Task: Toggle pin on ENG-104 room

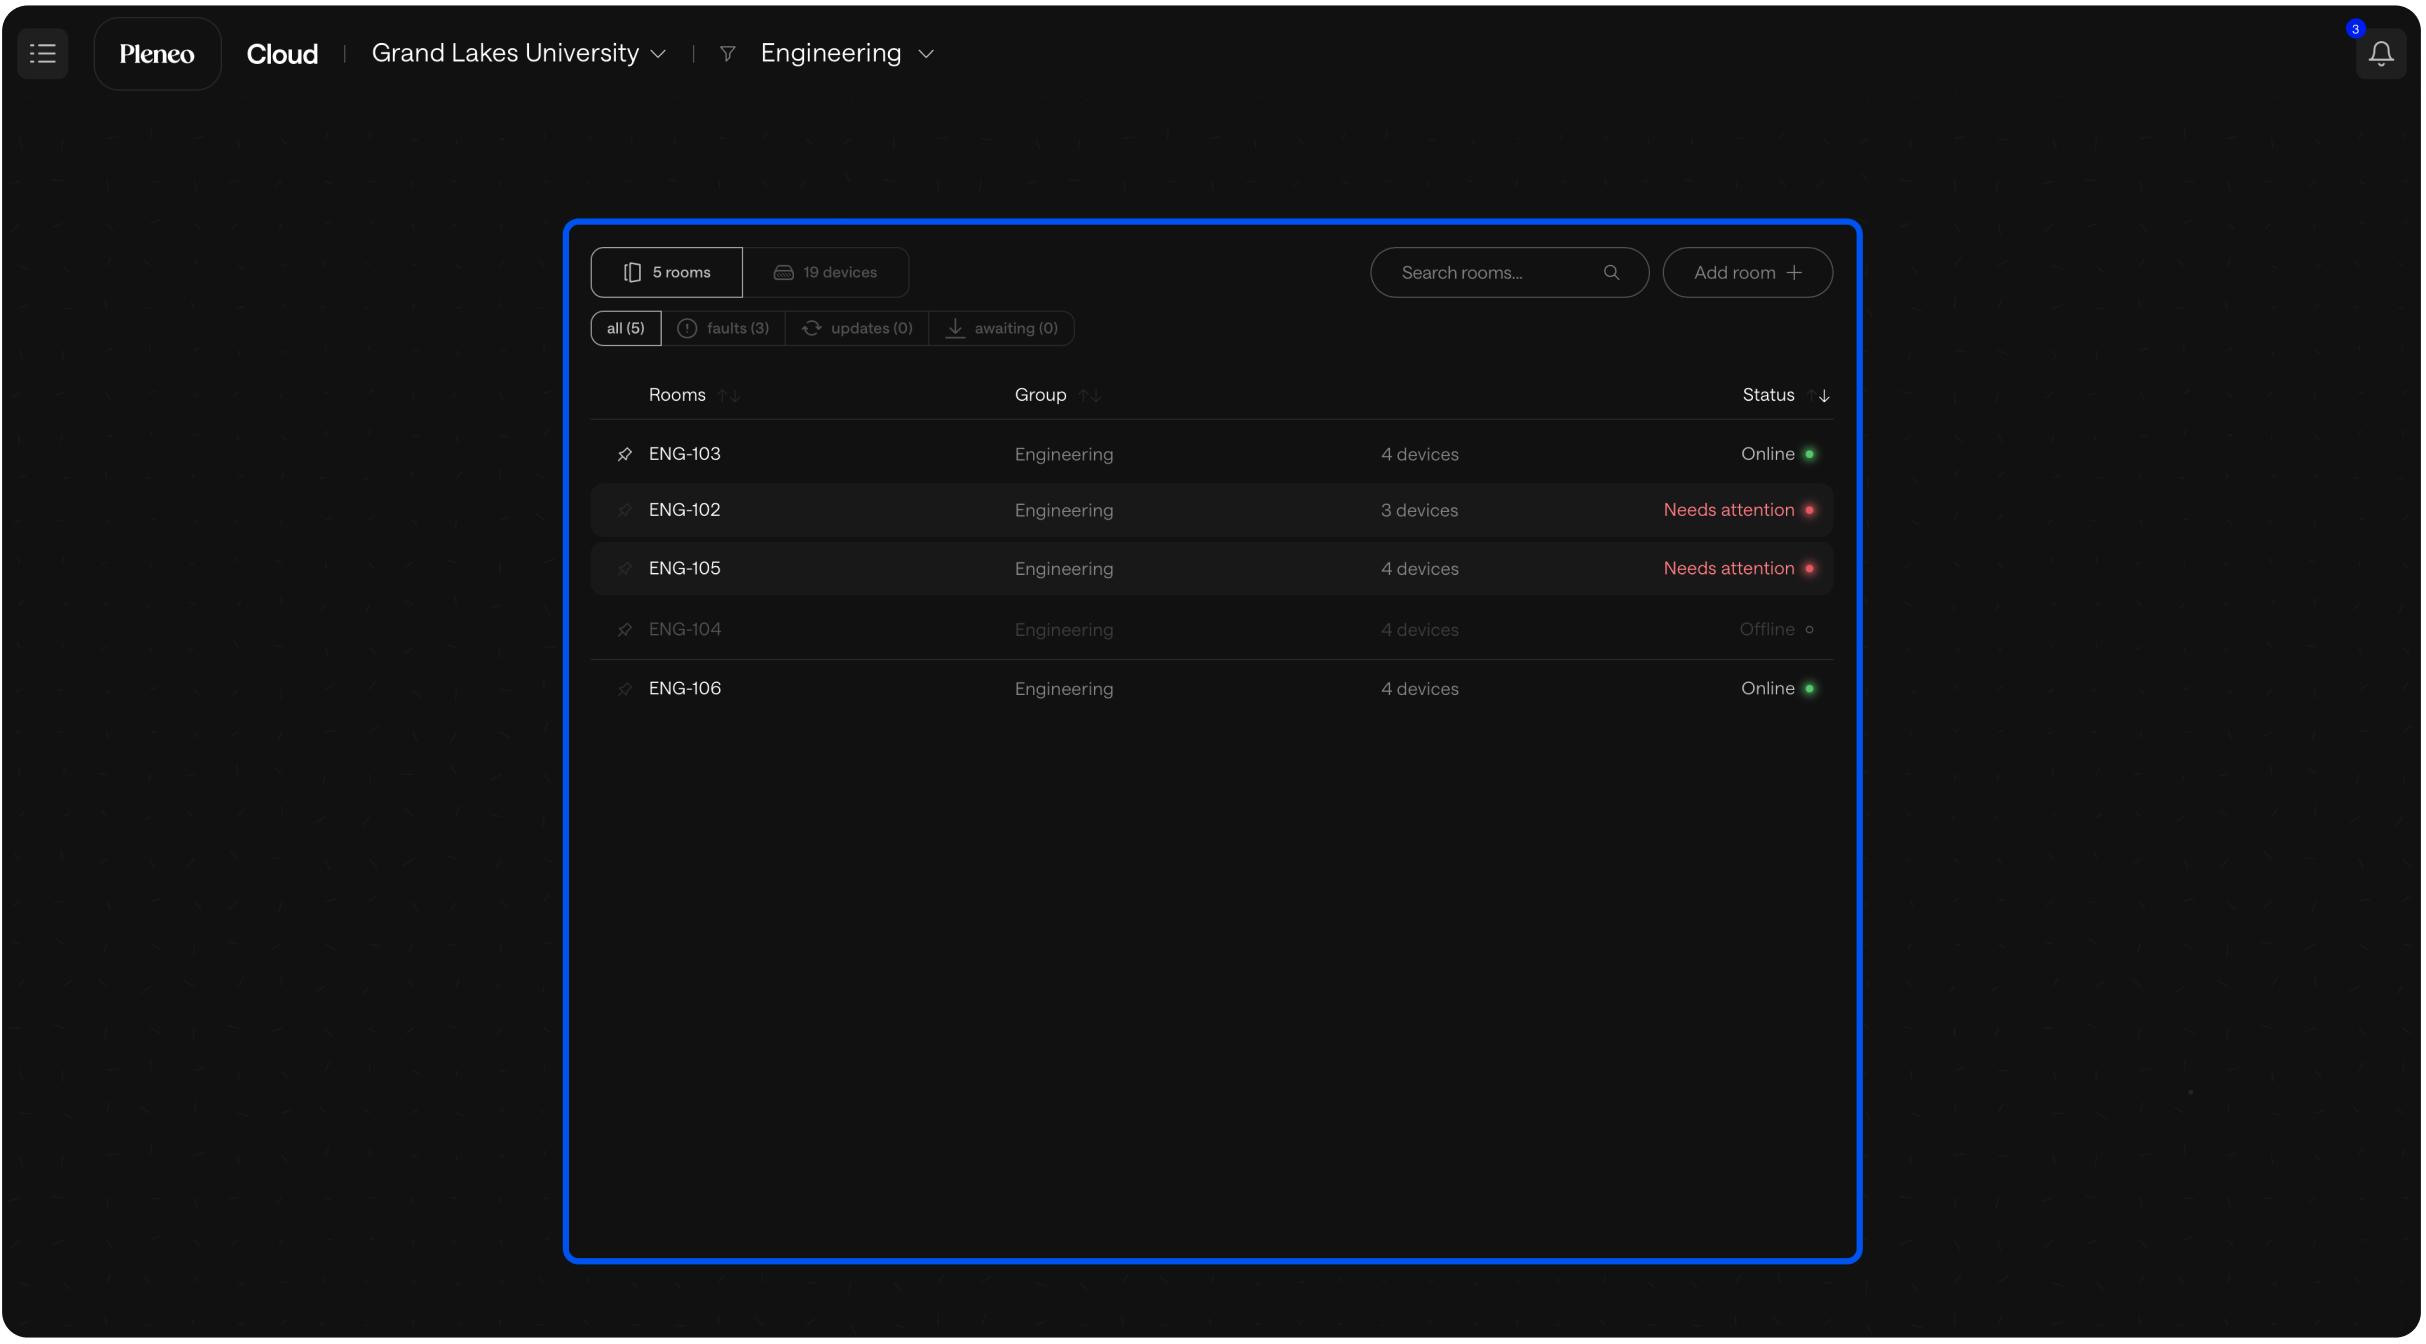Action: click(x=625, y=630)
